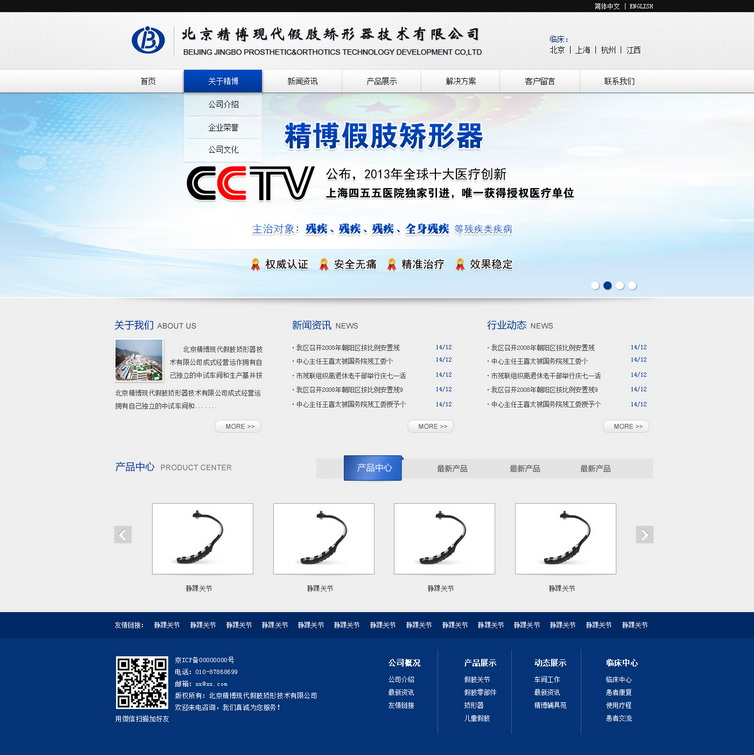The width and height of the screenshot is (754, 755).
Task: Click the 关于我们 ABOUT US heading
Action: pos(155,325)
